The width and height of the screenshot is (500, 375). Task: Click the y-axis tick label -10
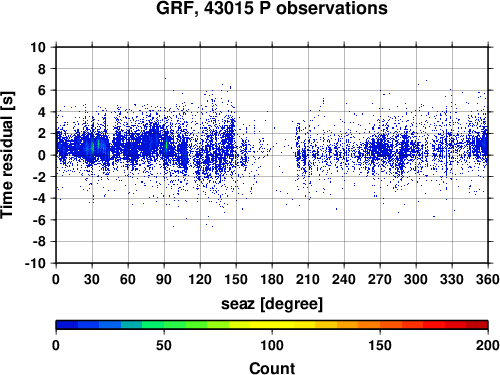coord(36,263)
